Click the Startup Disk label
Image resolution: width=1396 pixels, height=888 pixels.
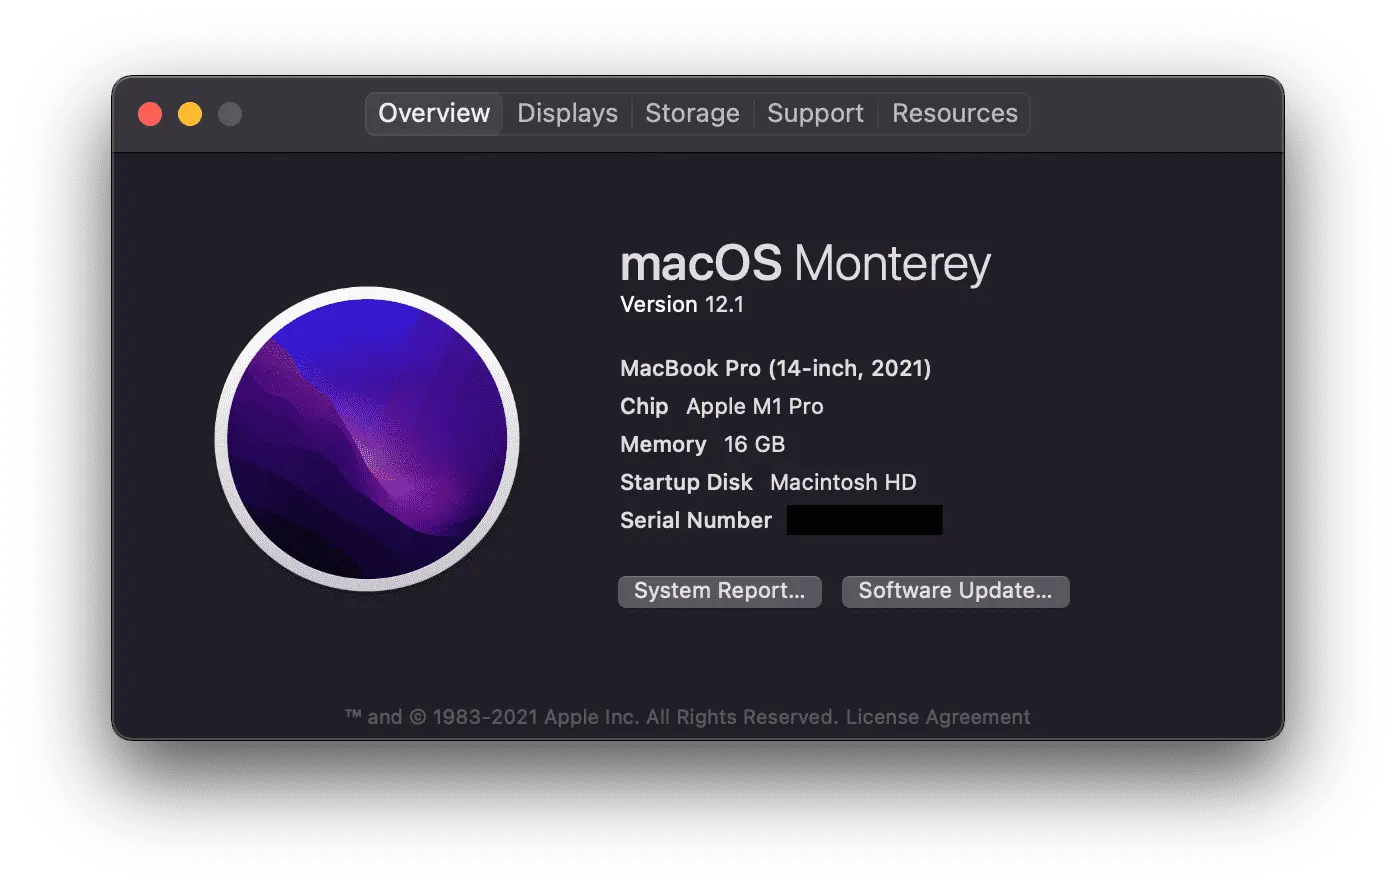point(686,483)
